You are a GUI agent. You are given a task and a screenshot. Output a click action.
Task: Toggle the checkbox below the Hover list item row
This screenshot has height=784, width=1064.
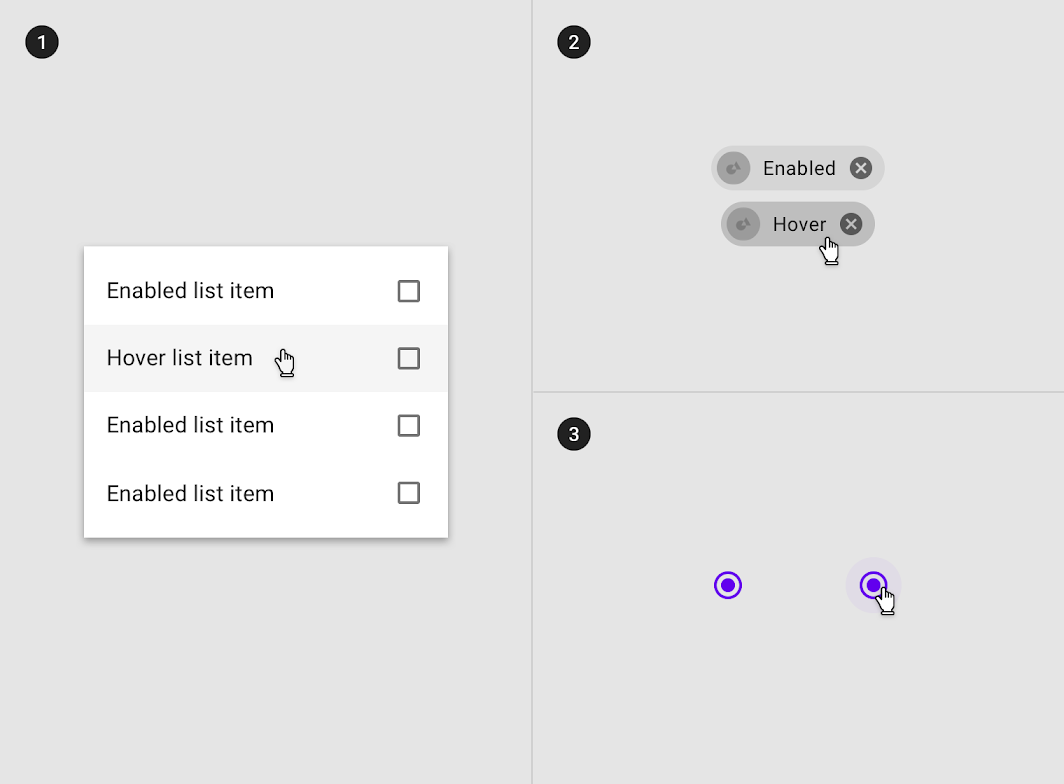(408, 426)
